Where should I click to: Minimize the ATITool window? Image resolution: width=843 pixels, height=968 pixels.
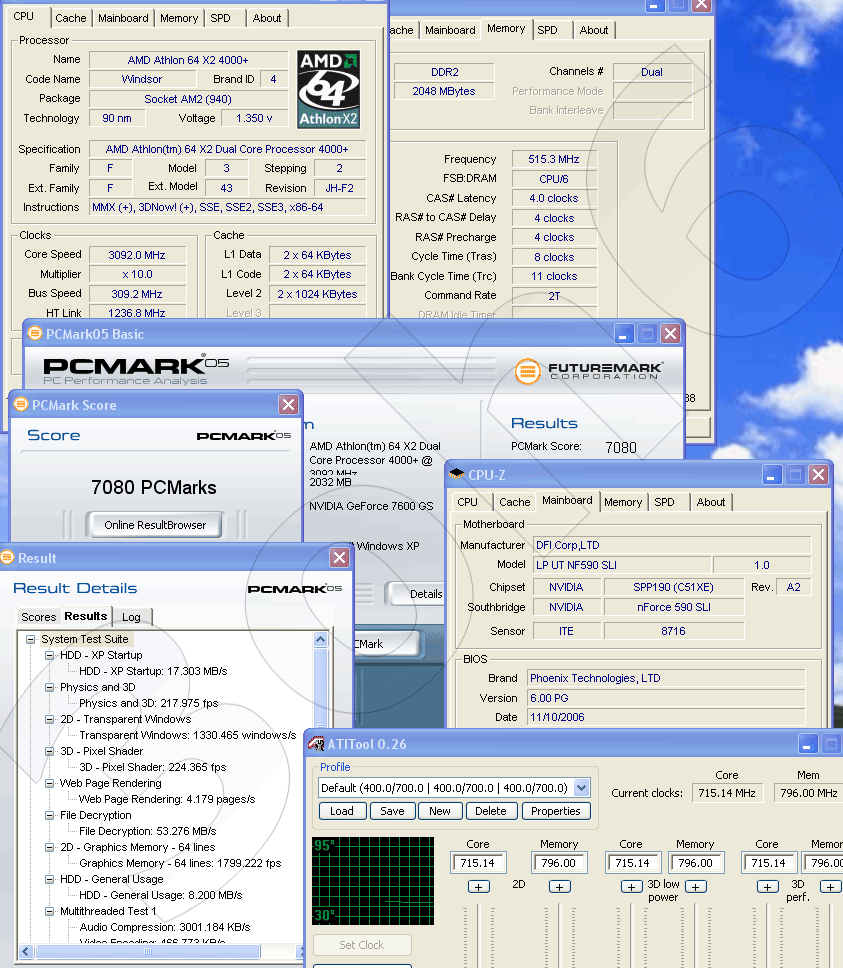[807, 744]
